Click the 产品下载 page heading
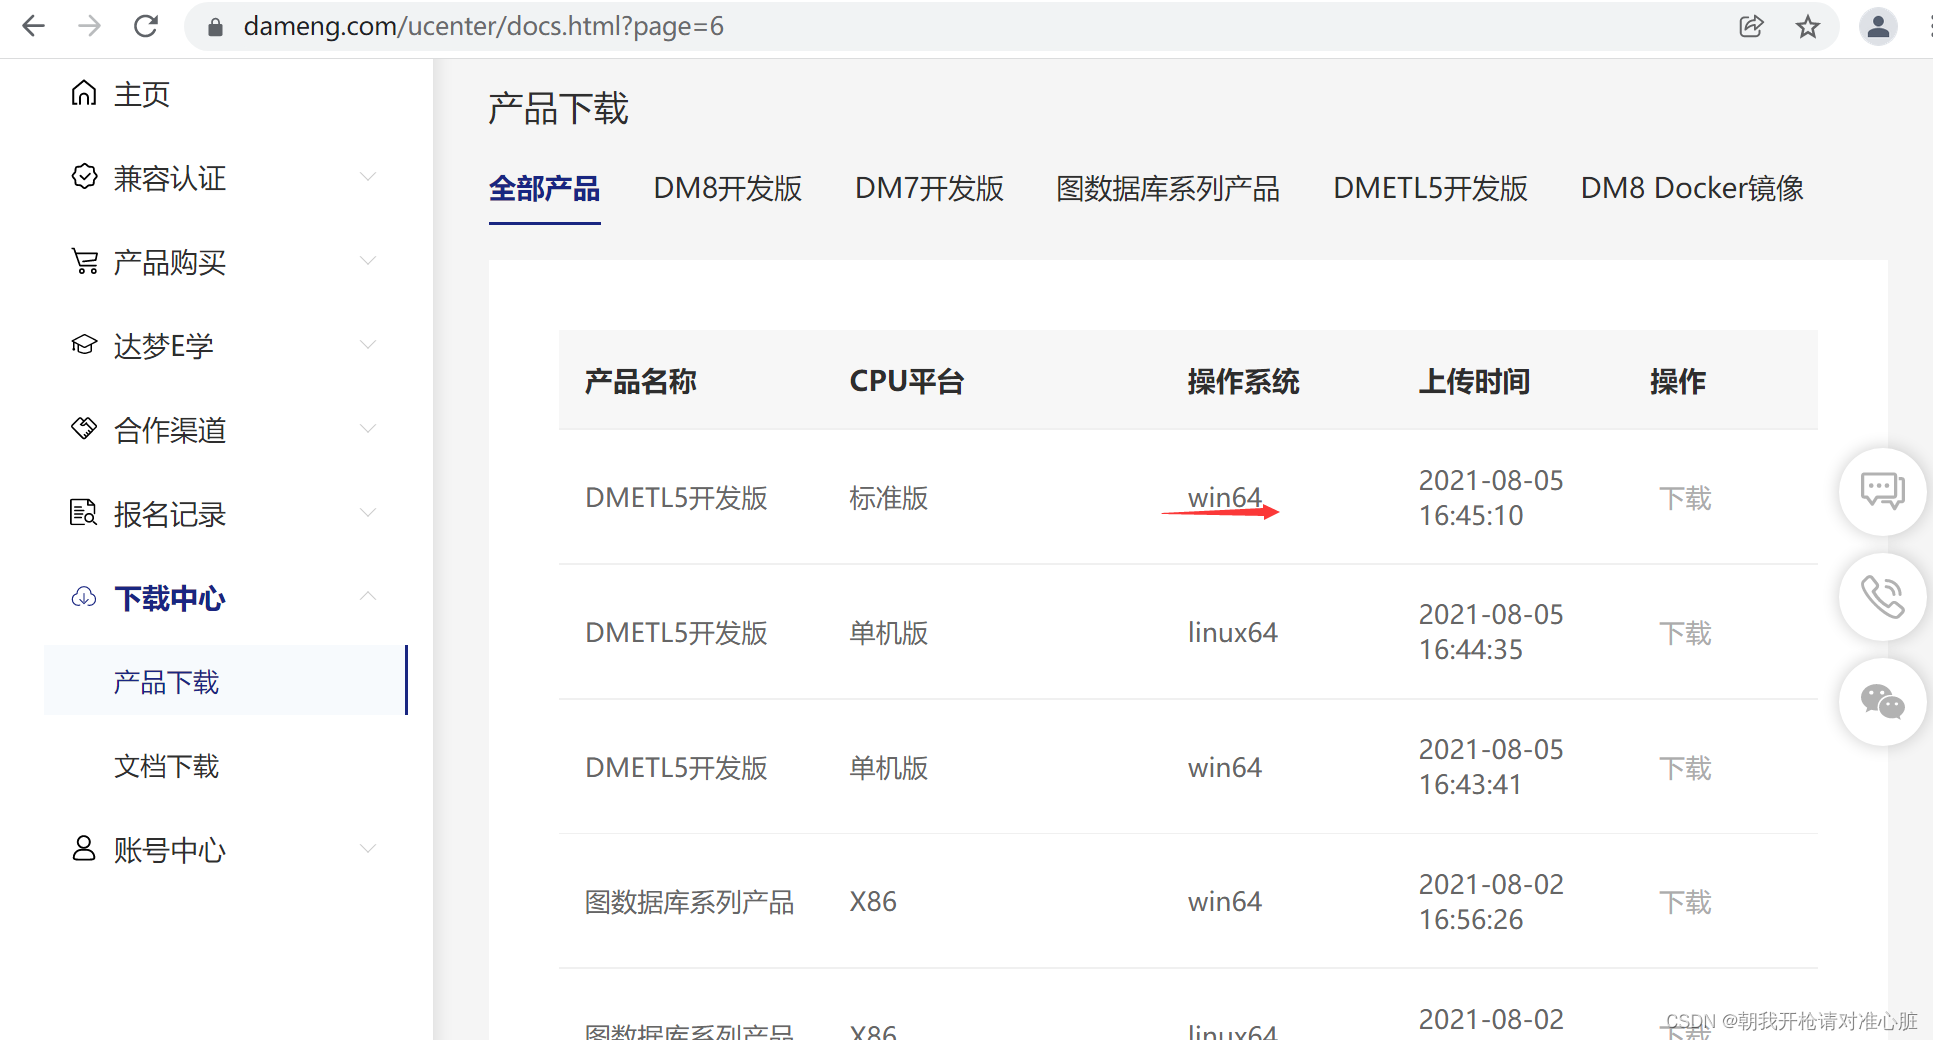This screenshot has height=1040, width=1933. tap(558, 109)
